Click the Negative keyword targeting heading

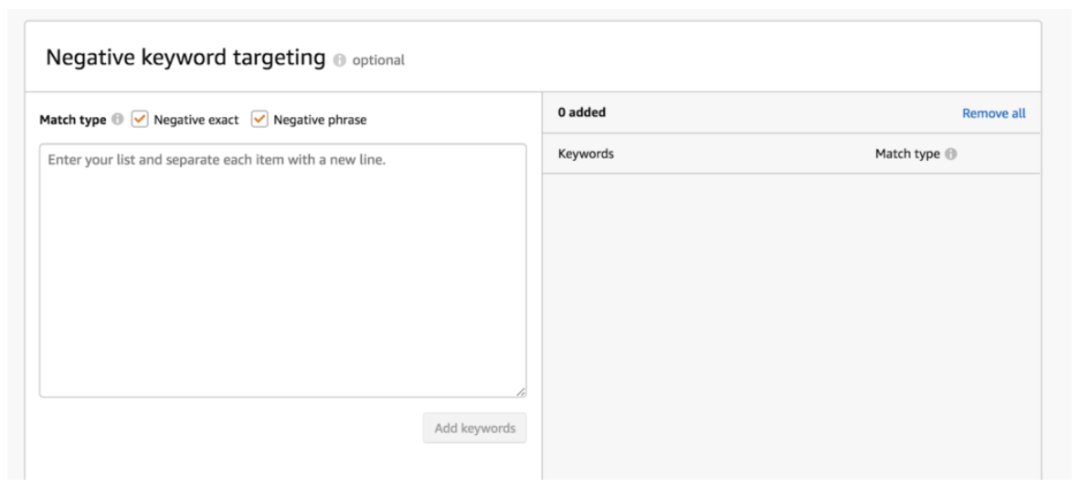coord(186,58)
